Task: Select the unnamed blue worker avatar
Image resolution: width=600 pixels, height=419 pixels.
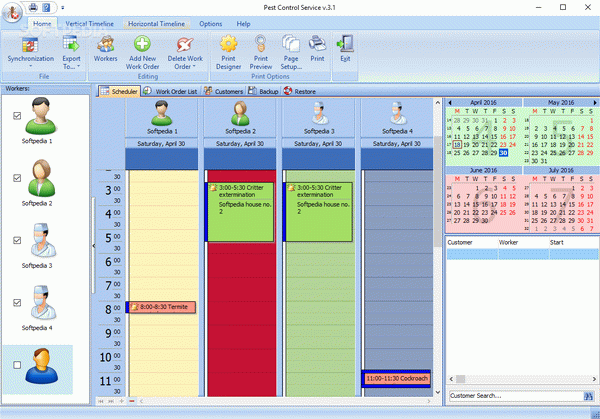Action: coord(41,366)
